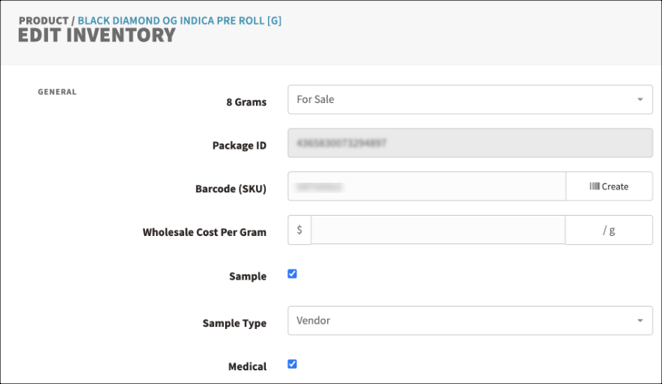Click the dollar sign prefix of wholesale cost
Viewport: 662px width, 384px height.
tap(299, 230)
